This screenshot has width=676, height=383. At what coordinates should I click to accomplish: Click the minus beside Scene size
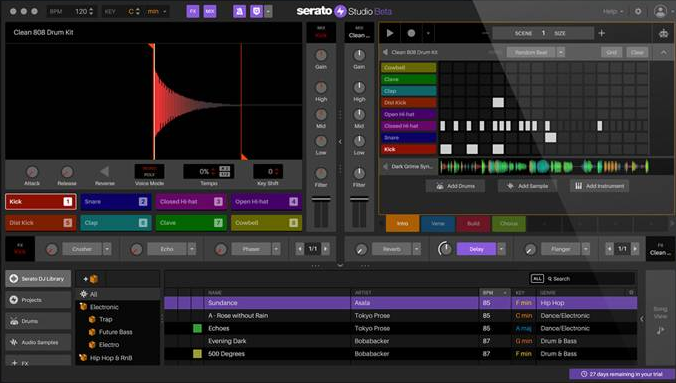pyautogui.click(x=485, y=33)
